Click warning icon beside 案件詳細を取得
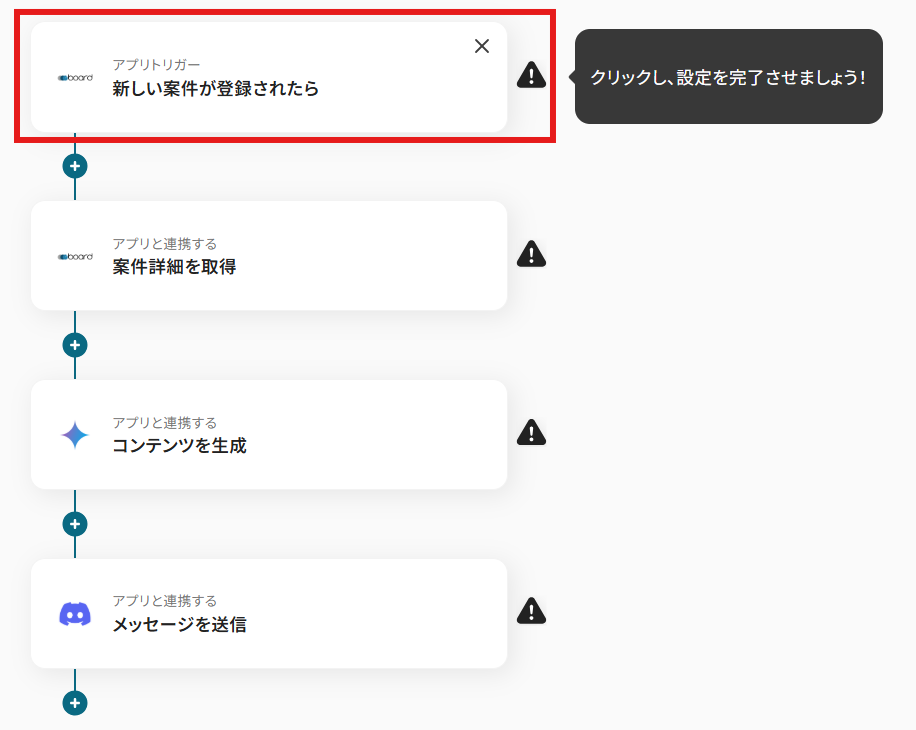Screen dimensions: 916x730 [531, 253]
